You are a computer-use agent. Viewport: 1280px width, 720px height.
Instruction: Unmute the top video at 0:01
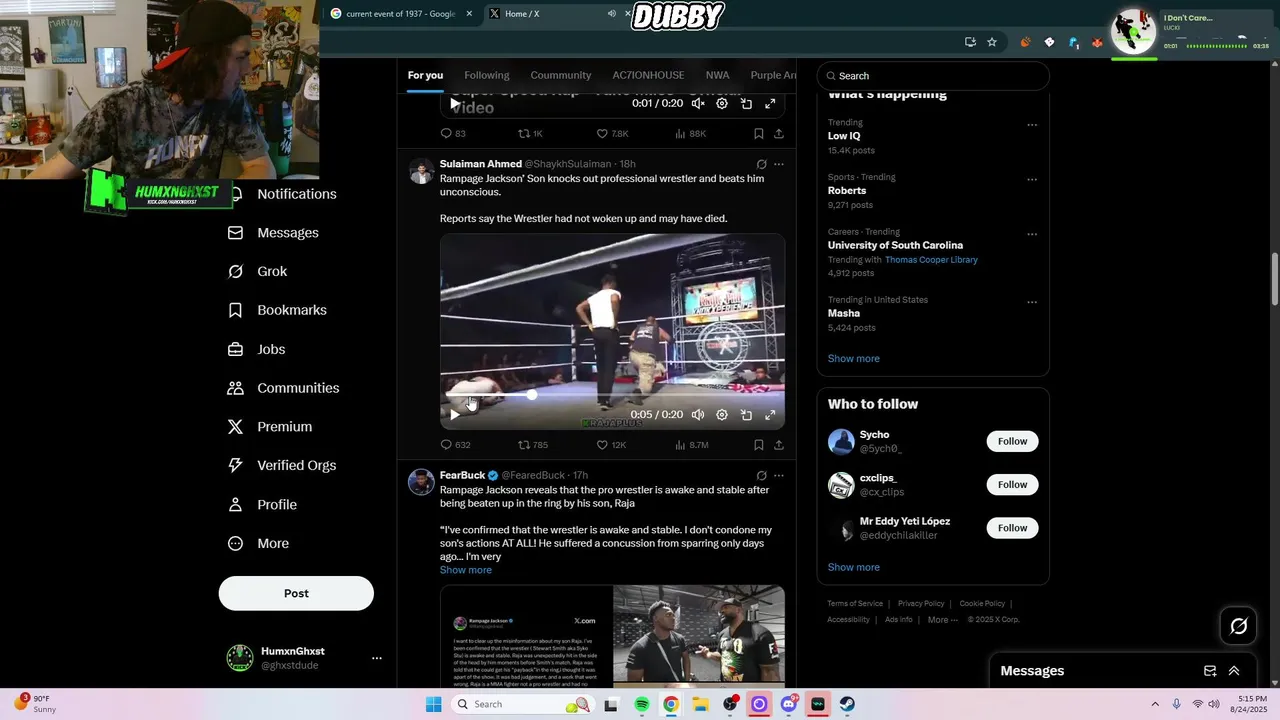pos(698,104)
